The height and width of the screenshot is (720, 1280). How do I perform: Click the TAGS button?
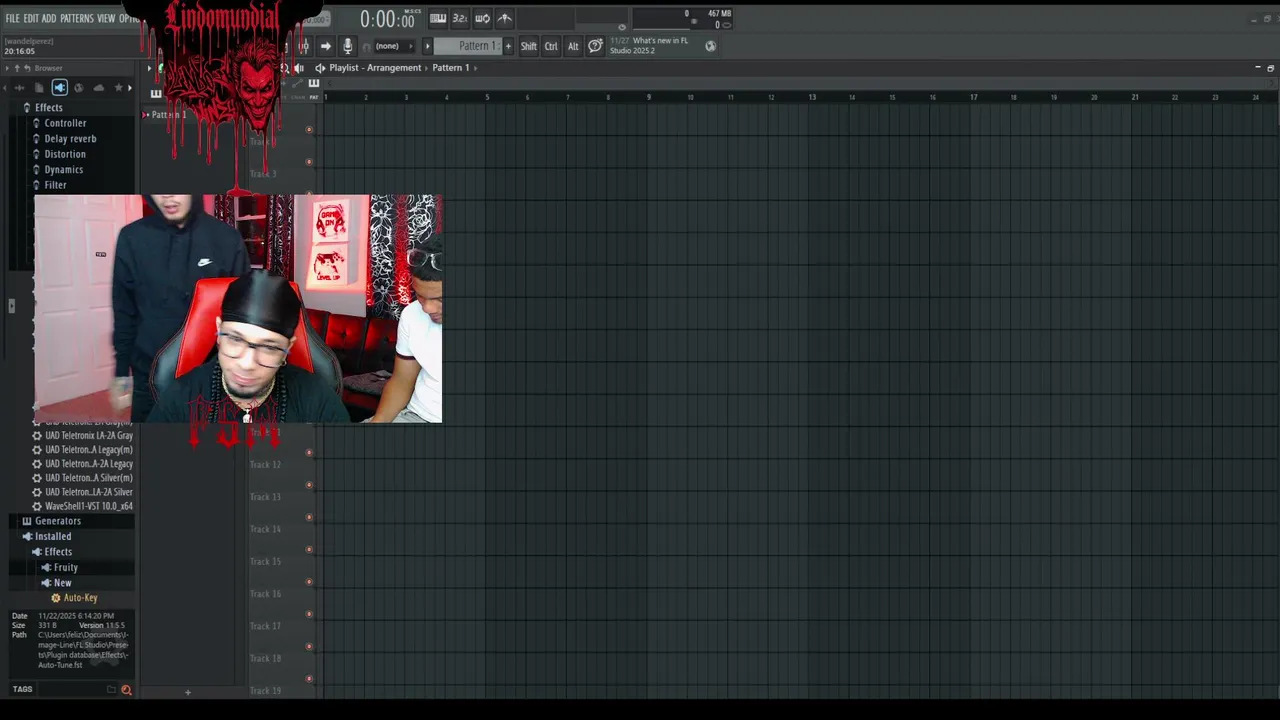[x=22, y=689]
